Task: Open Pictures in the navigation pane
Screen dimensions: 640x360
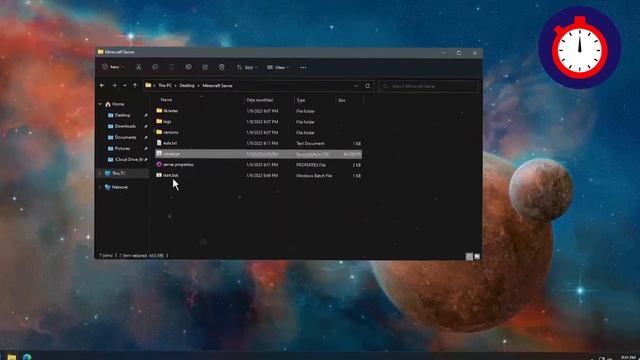Action: click(x=122, y=149)
